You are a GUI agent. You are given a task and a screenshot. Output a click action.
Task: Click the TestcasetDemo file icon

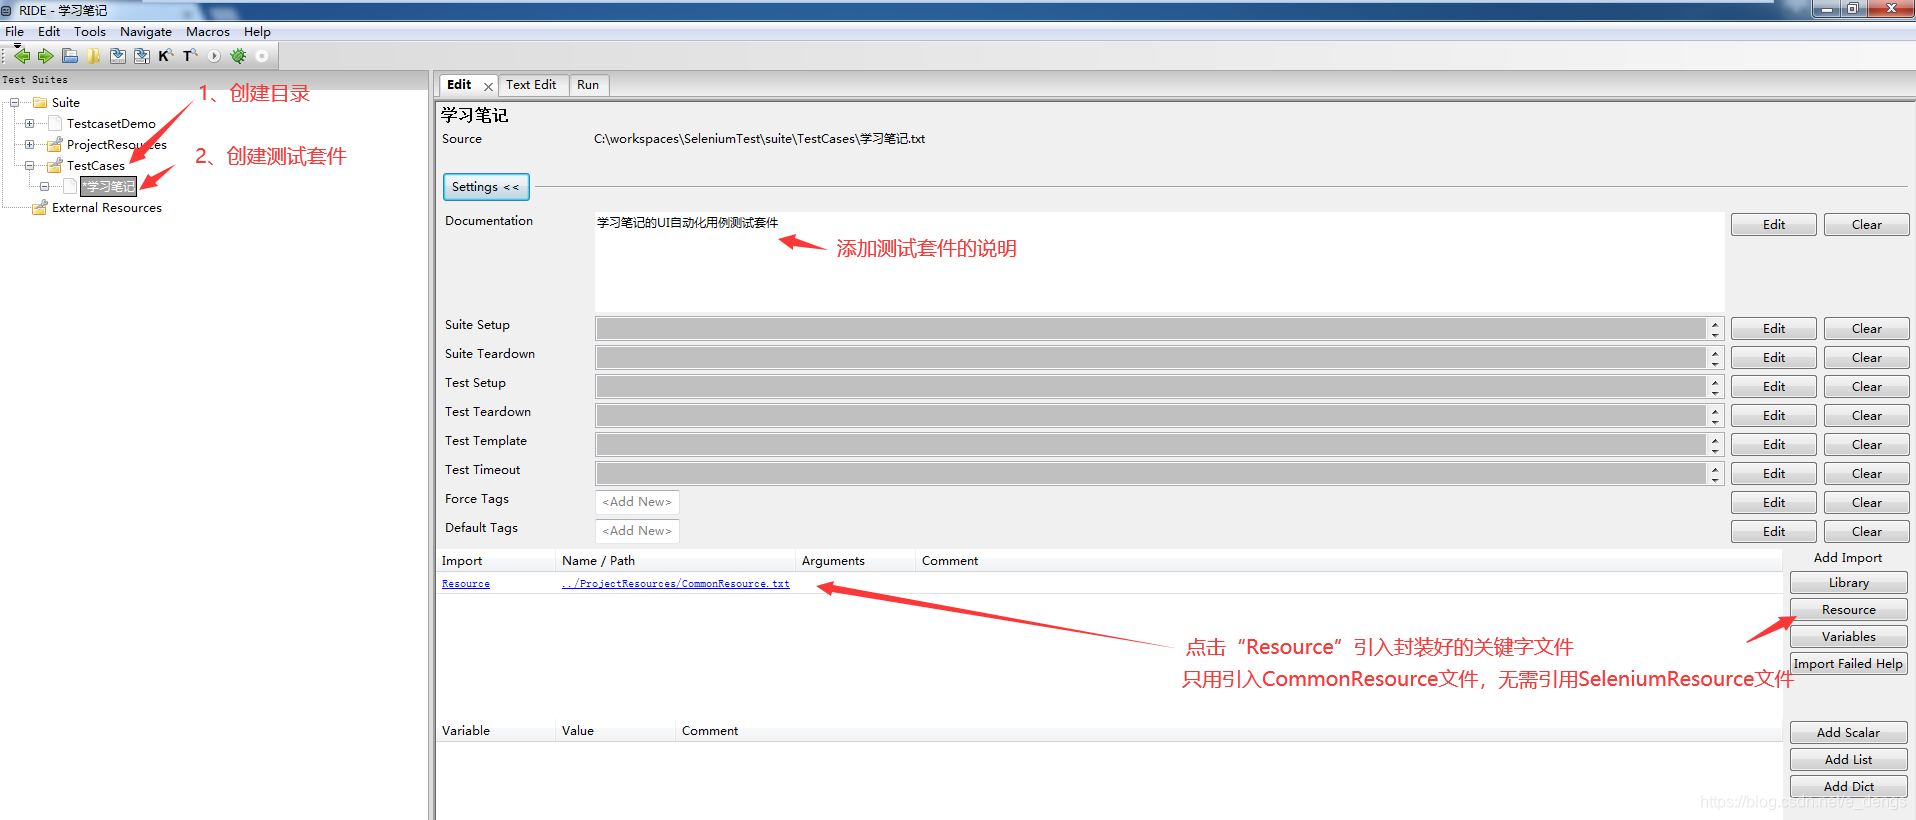55,124
